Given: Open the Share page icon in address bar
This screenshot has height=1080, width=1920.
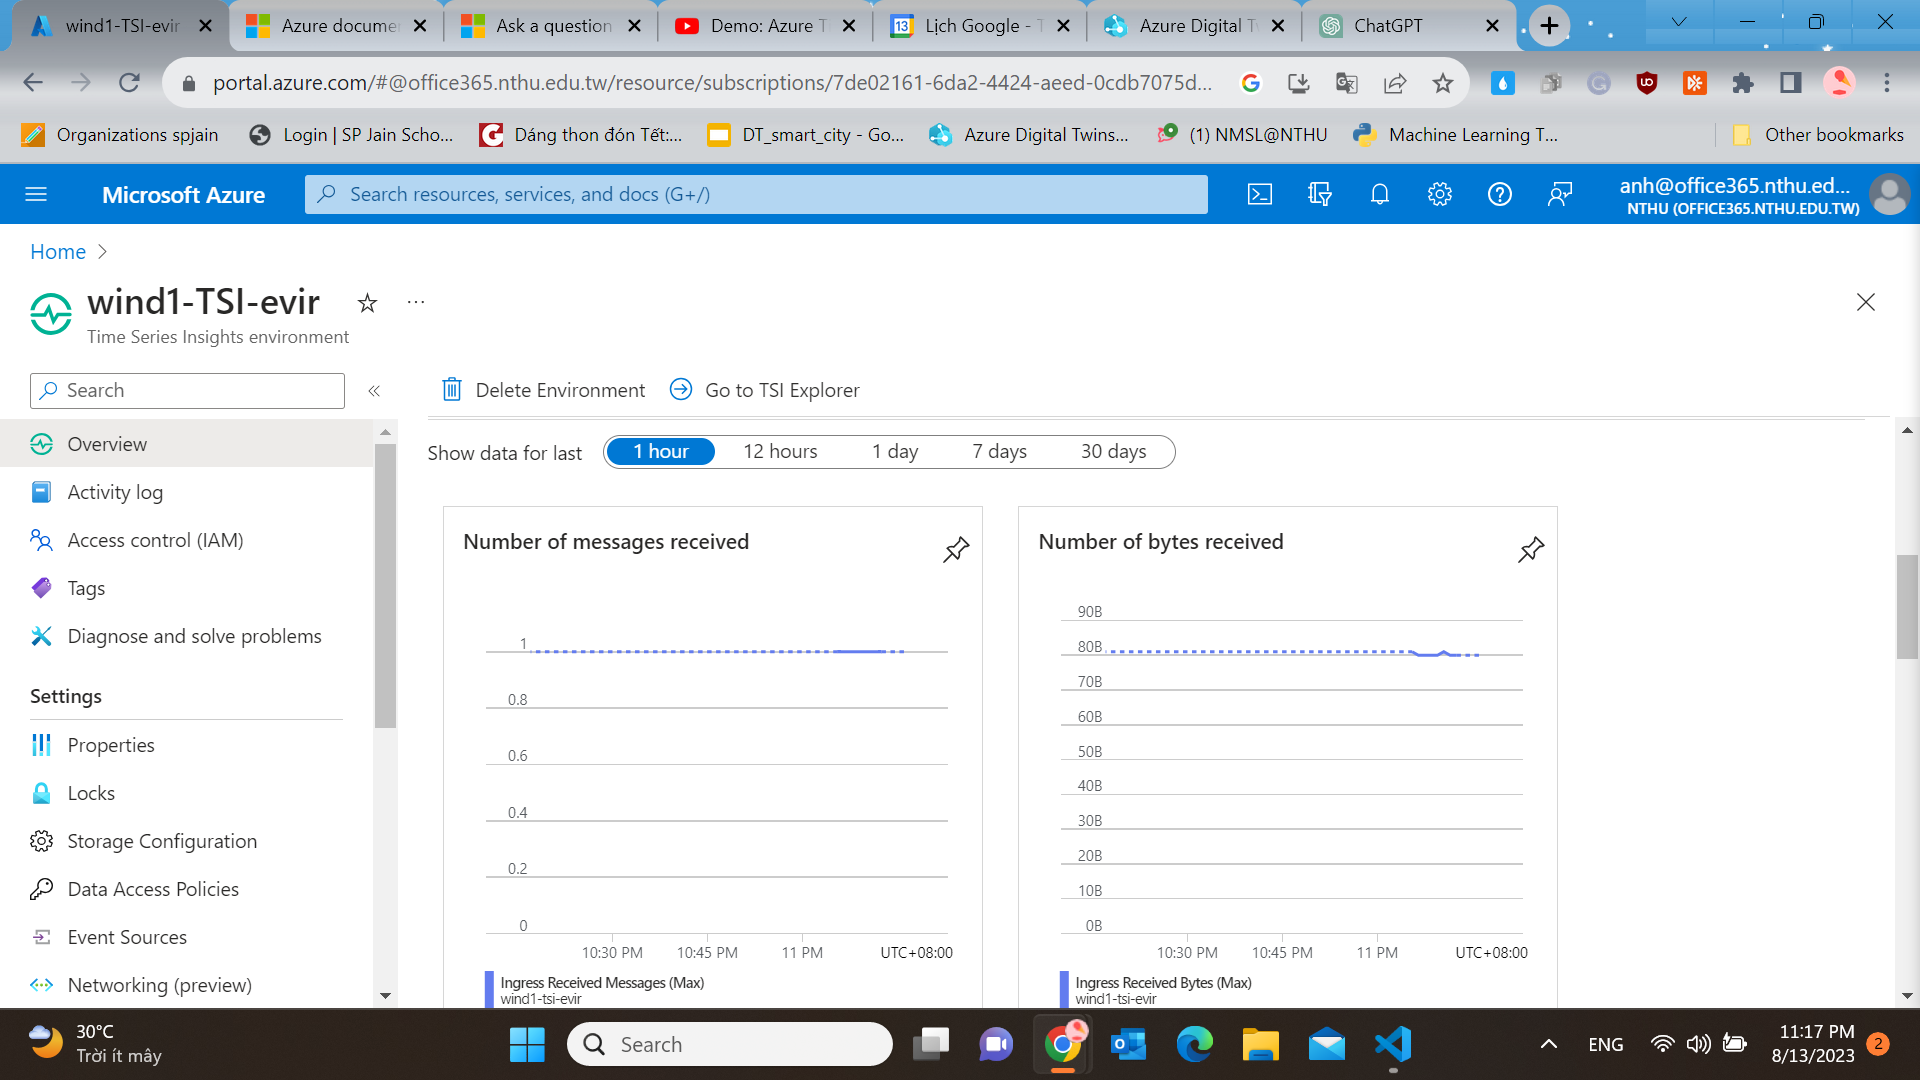Looking at the screenshot, I should pyautogui.click(x=1395, y=83).
